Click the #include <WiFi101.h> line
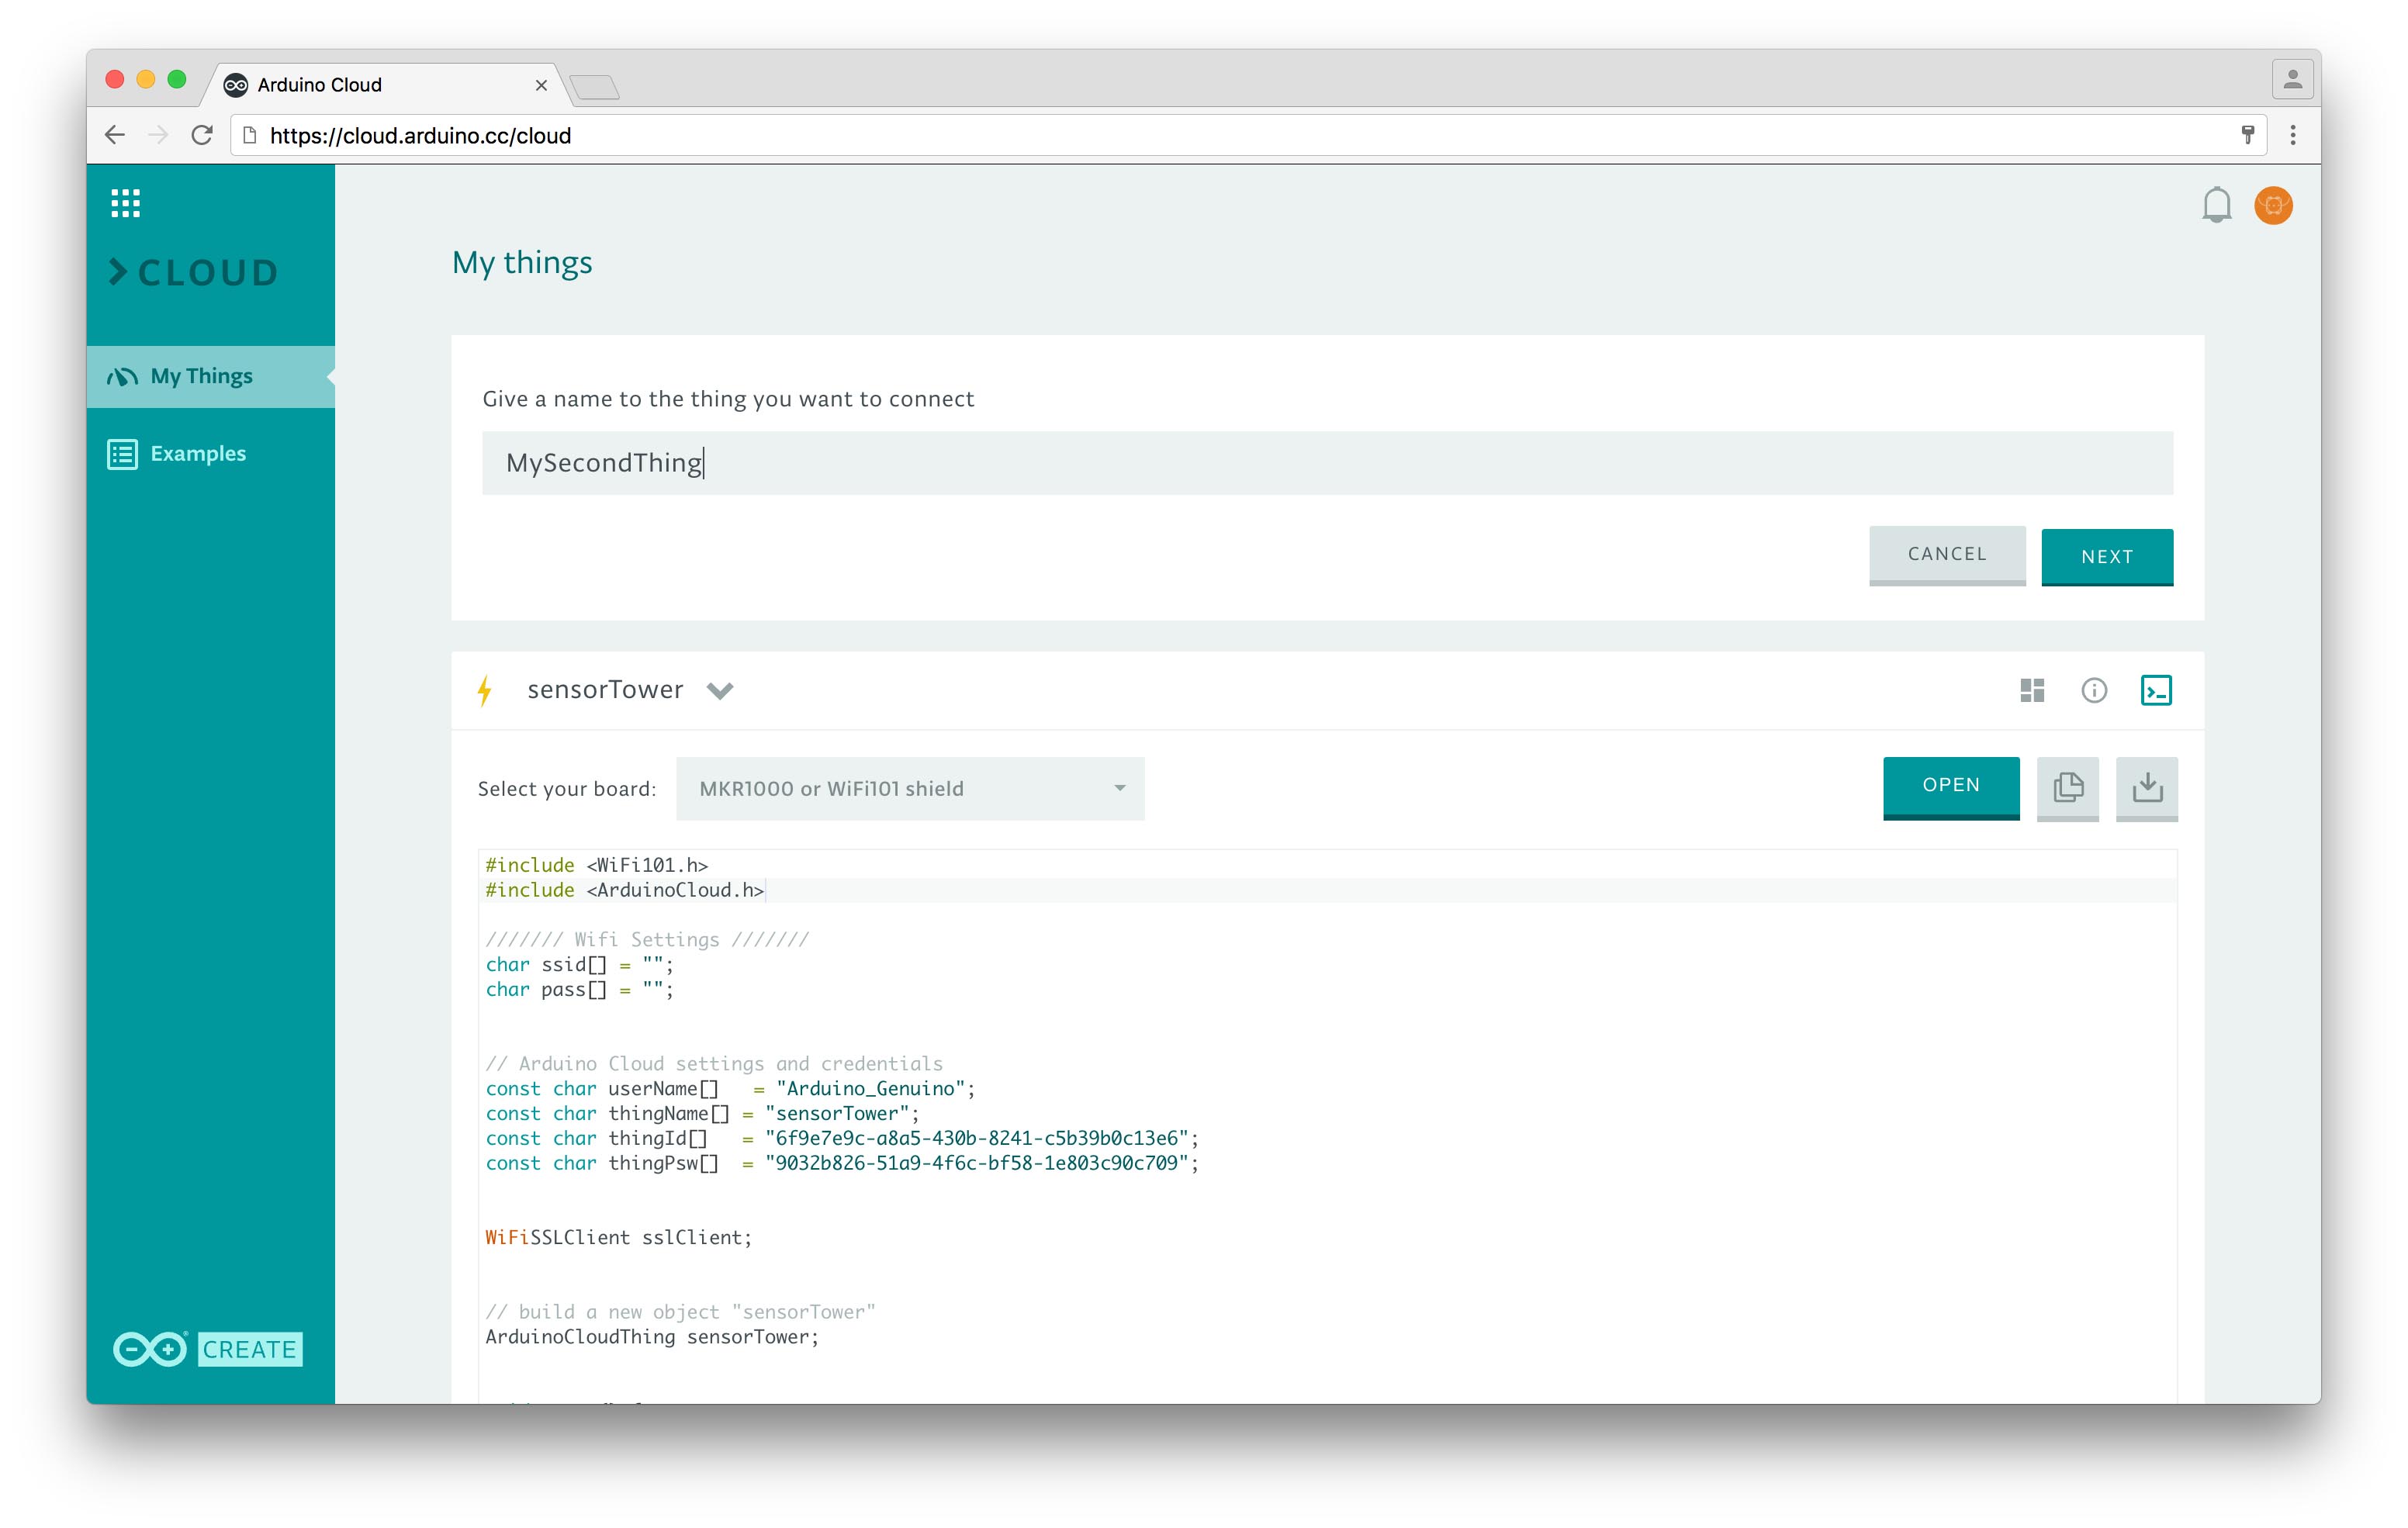The height and width of the screenshot is (1528, 2408). click(x=597, y=865)
